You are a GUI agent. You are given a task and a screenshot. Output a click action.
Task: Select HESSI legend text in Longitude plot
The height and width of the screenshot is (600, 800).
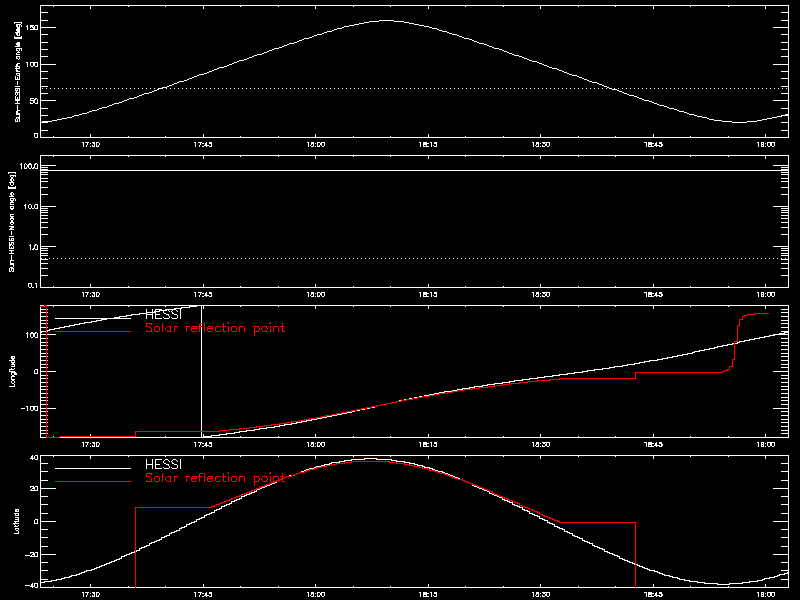pyautogui.click(x=163, y=315)
